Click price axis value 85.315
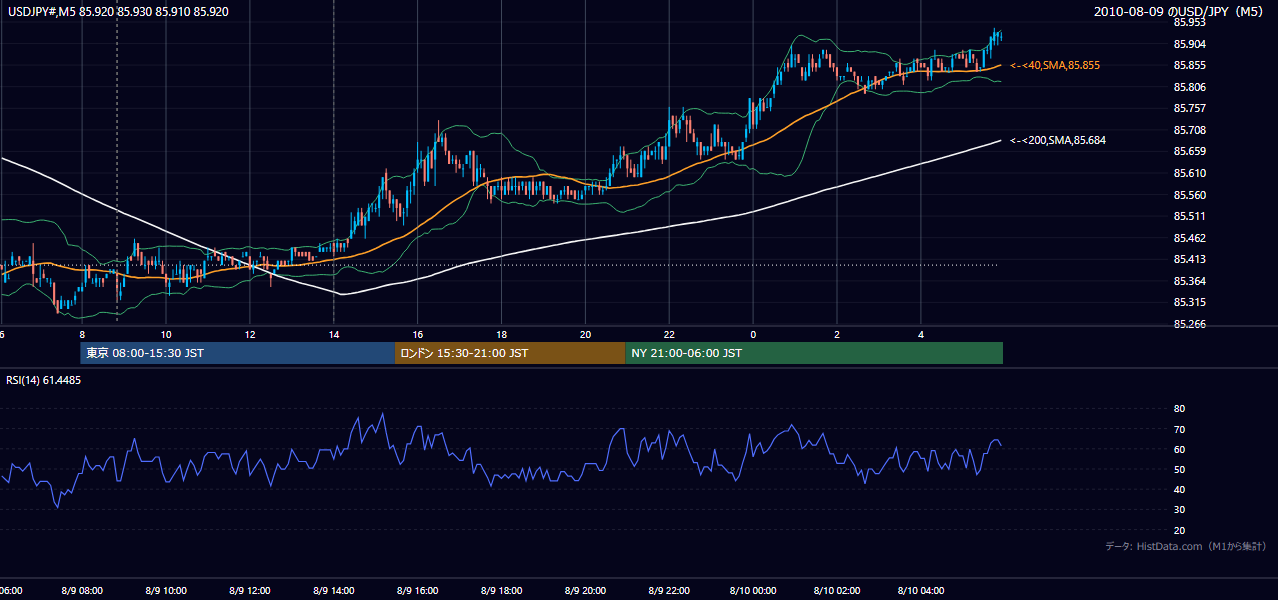The image size is (1278, 600). [x=1189, y=302]
